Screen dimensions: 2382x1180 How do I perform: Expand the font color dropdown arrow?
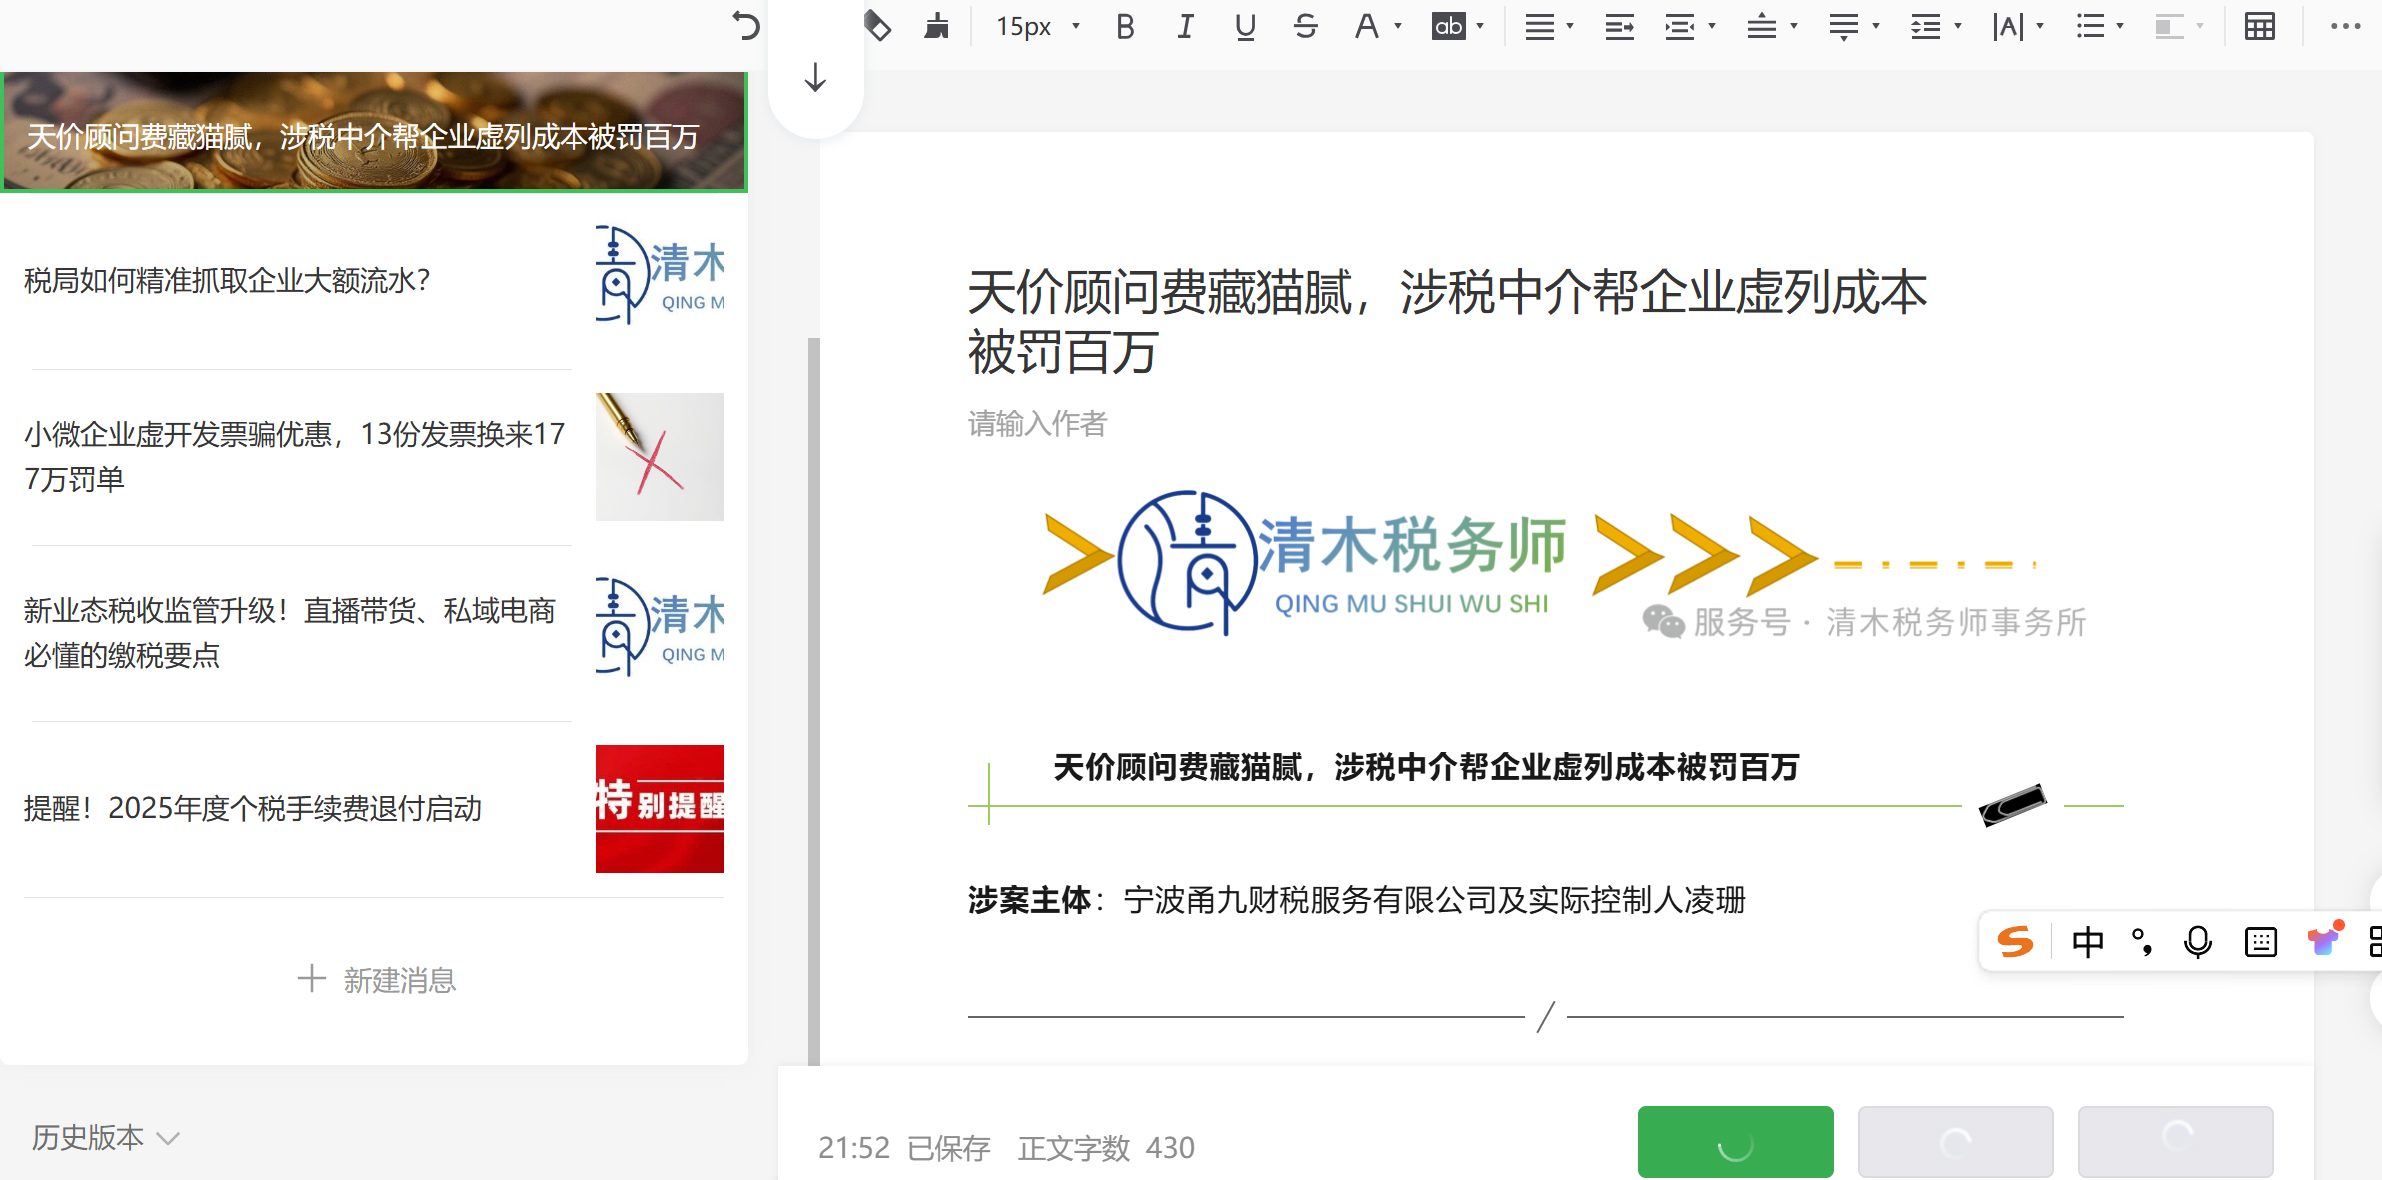(x=1398, y=26)
